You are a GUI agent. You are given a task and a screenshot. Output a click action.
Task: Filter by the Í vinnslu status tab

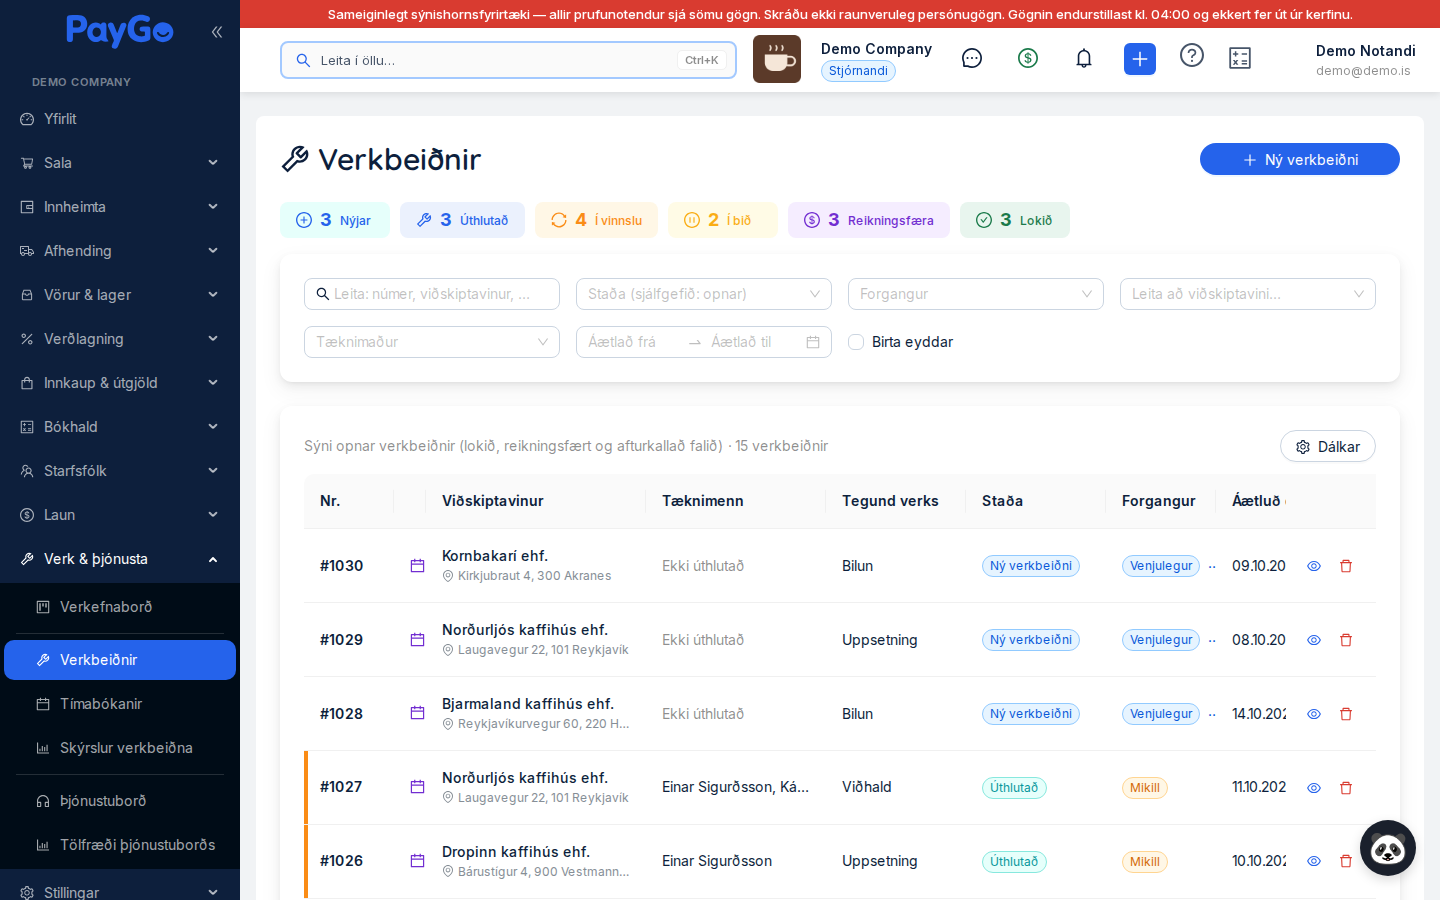tap(596, 220)
